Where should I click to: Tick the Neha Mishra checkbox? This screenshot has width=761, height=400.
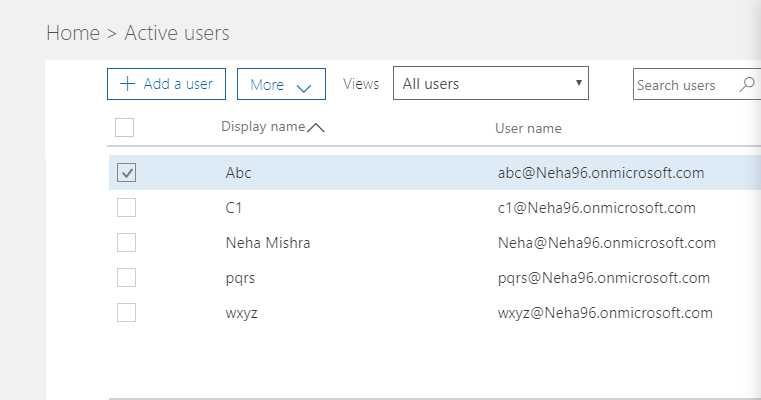click(127, 243)
